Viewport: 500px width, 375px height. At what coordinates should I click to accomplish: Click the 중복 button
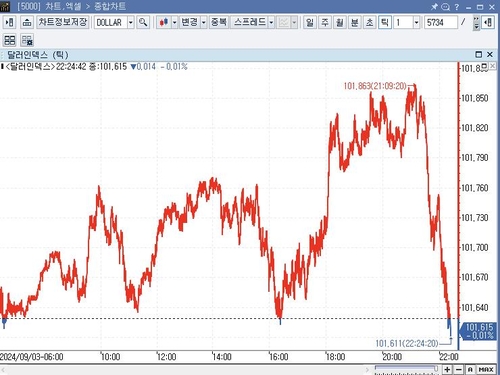(x=219, y=22)
